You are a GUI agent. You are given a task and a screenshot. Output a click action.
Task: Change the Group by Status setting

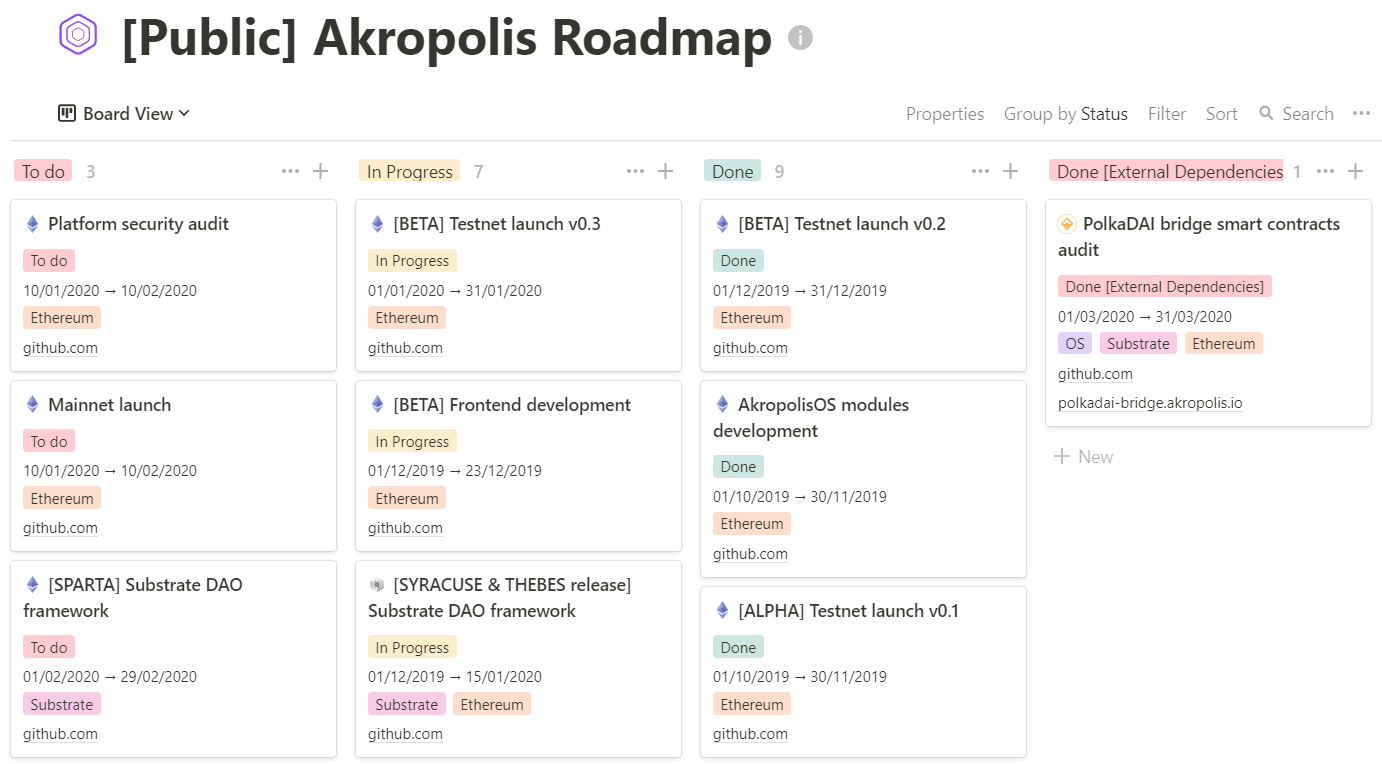(1066, 114)
